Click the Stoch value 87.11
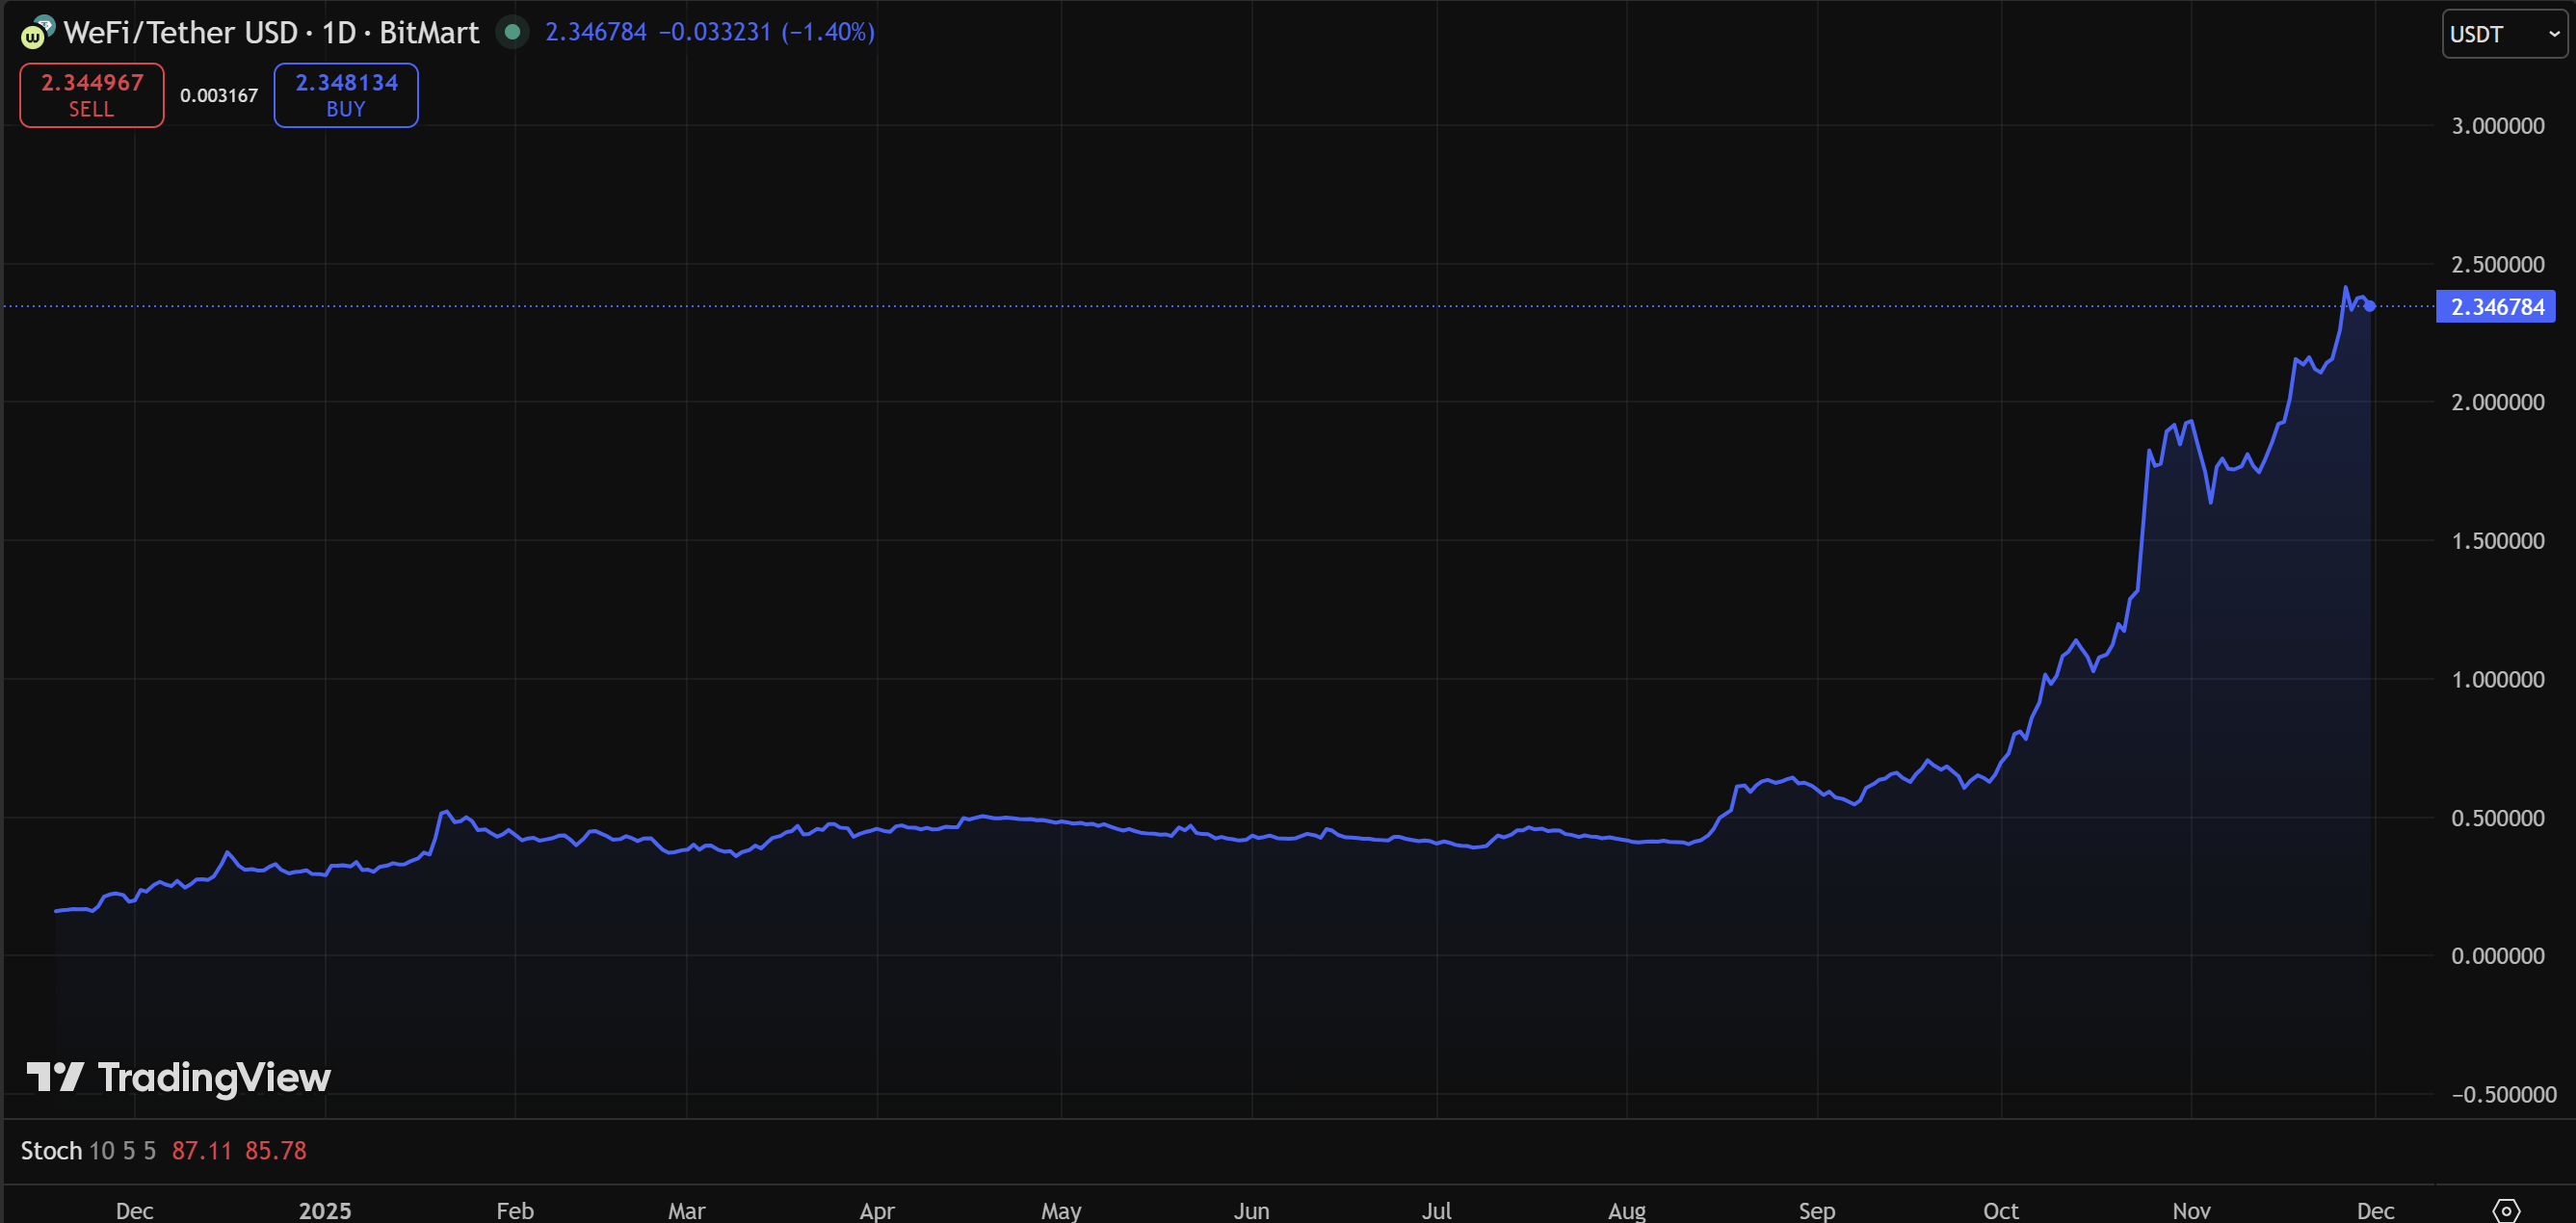2576x1223 pixels. 201,1150
